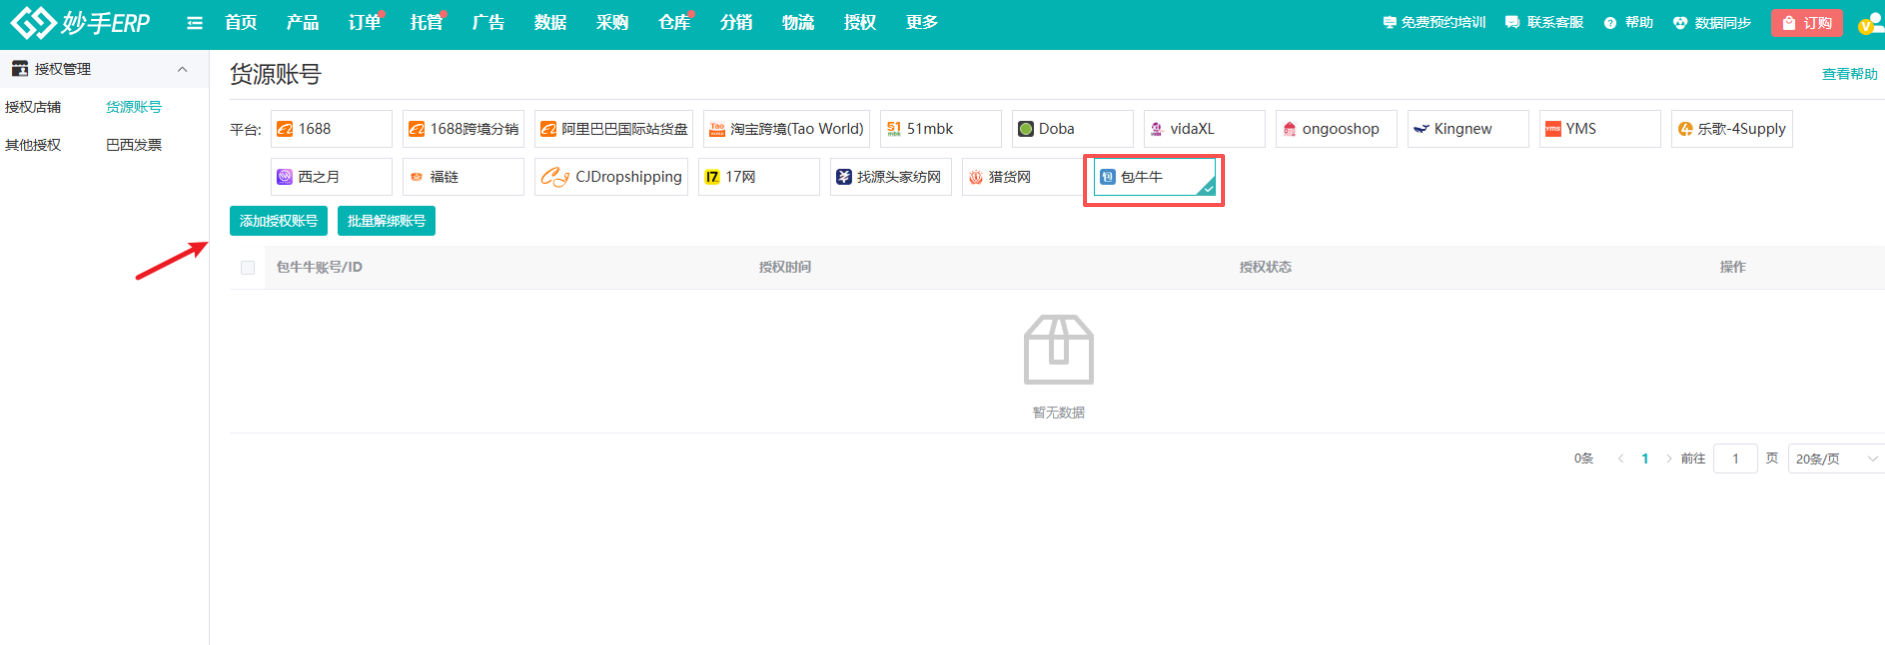The image size is (1885, 645).
Task: Click the red 订购 button
Action: (1807, 23)
